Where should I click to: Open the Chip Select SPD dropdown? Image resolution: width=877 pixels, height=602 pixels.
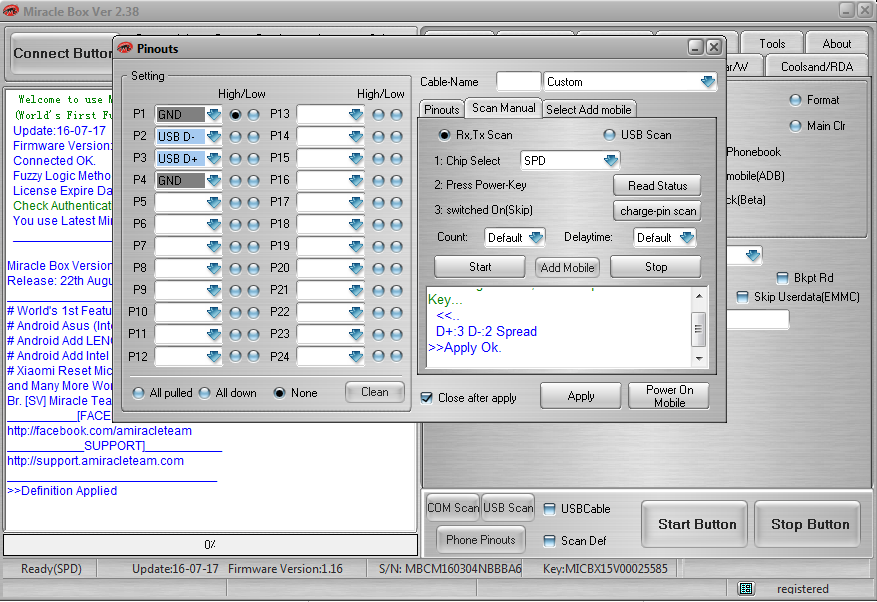click(x=611, y=161)
